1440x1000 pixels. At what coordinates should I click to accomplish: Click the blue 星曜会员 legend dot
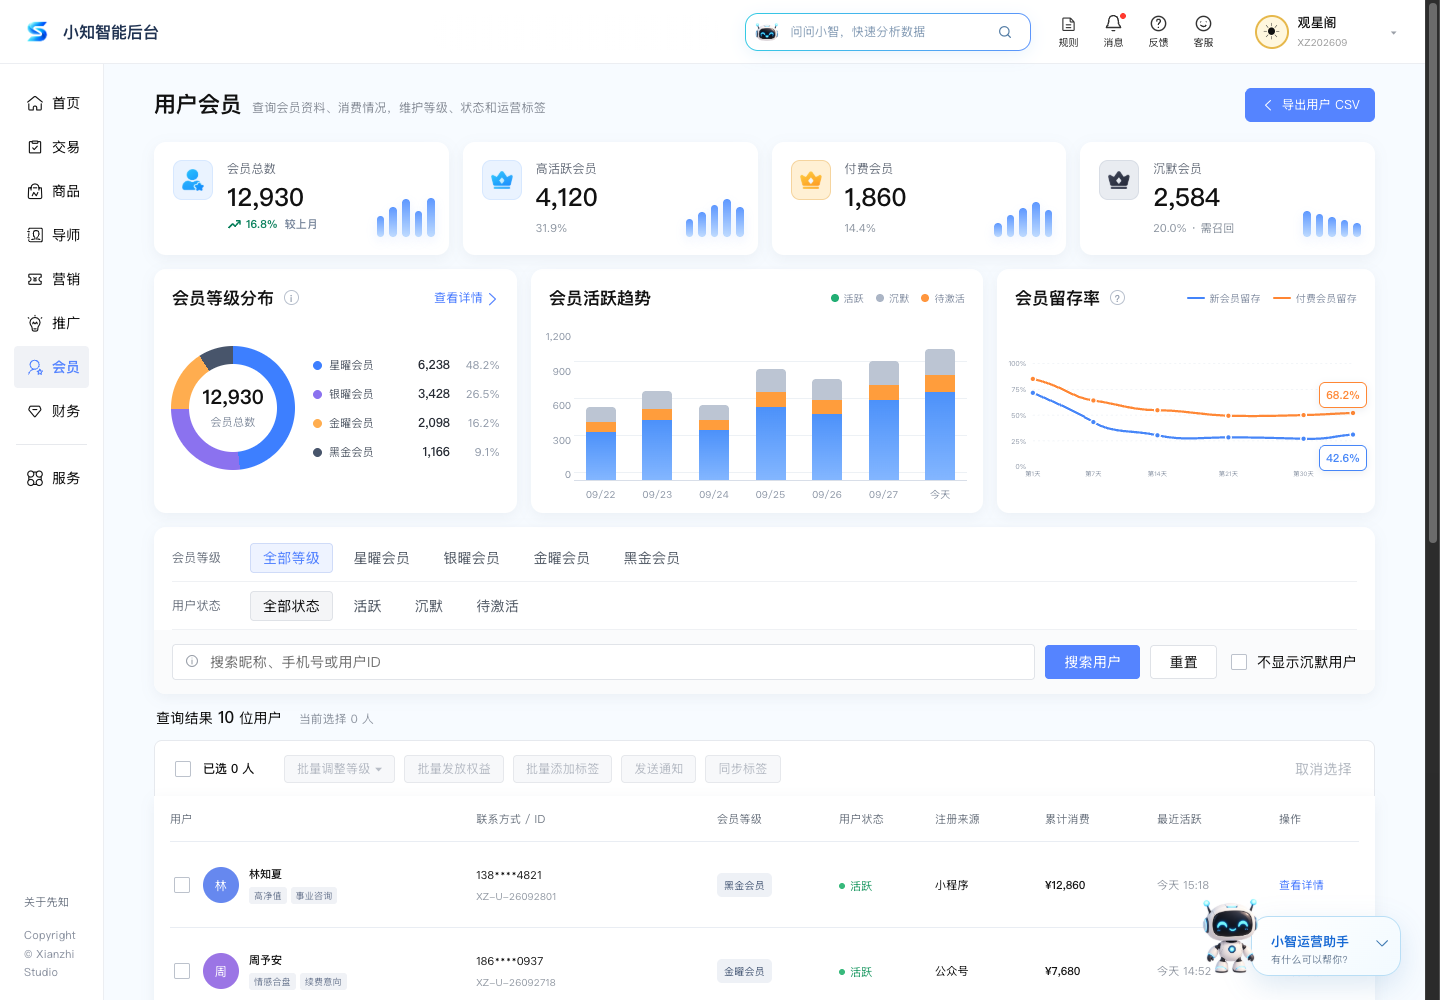(x=317, y=366)
